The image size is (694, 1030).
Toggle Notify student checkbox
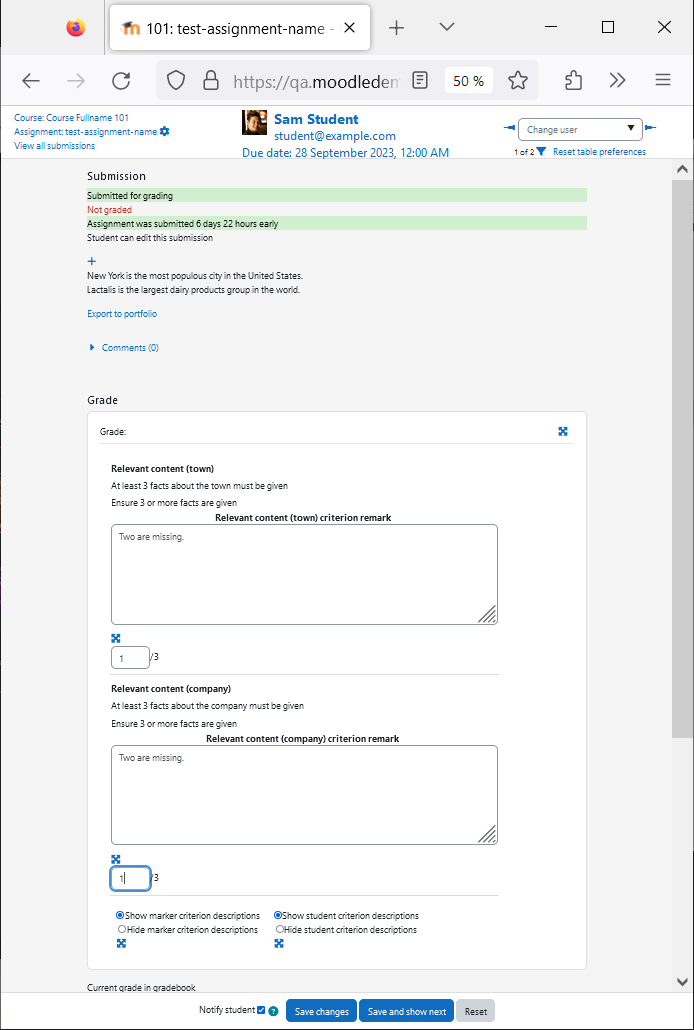coord(262,1010)
